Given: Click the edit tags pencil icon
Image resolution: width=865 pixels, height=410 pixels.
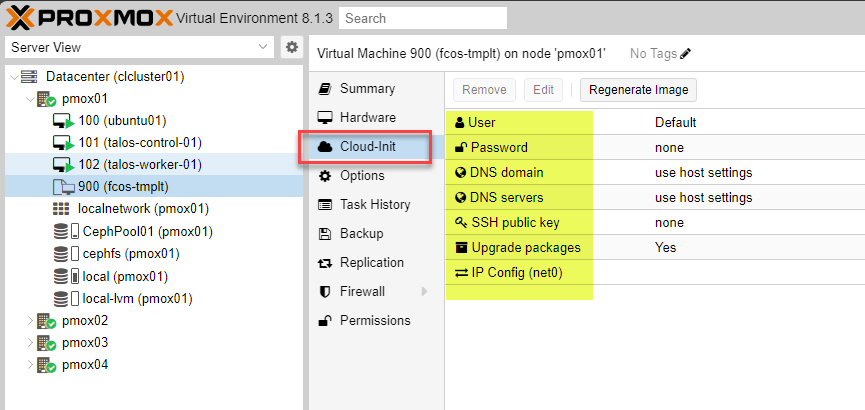Looking at the screenshot, I should tap(686, 54).
